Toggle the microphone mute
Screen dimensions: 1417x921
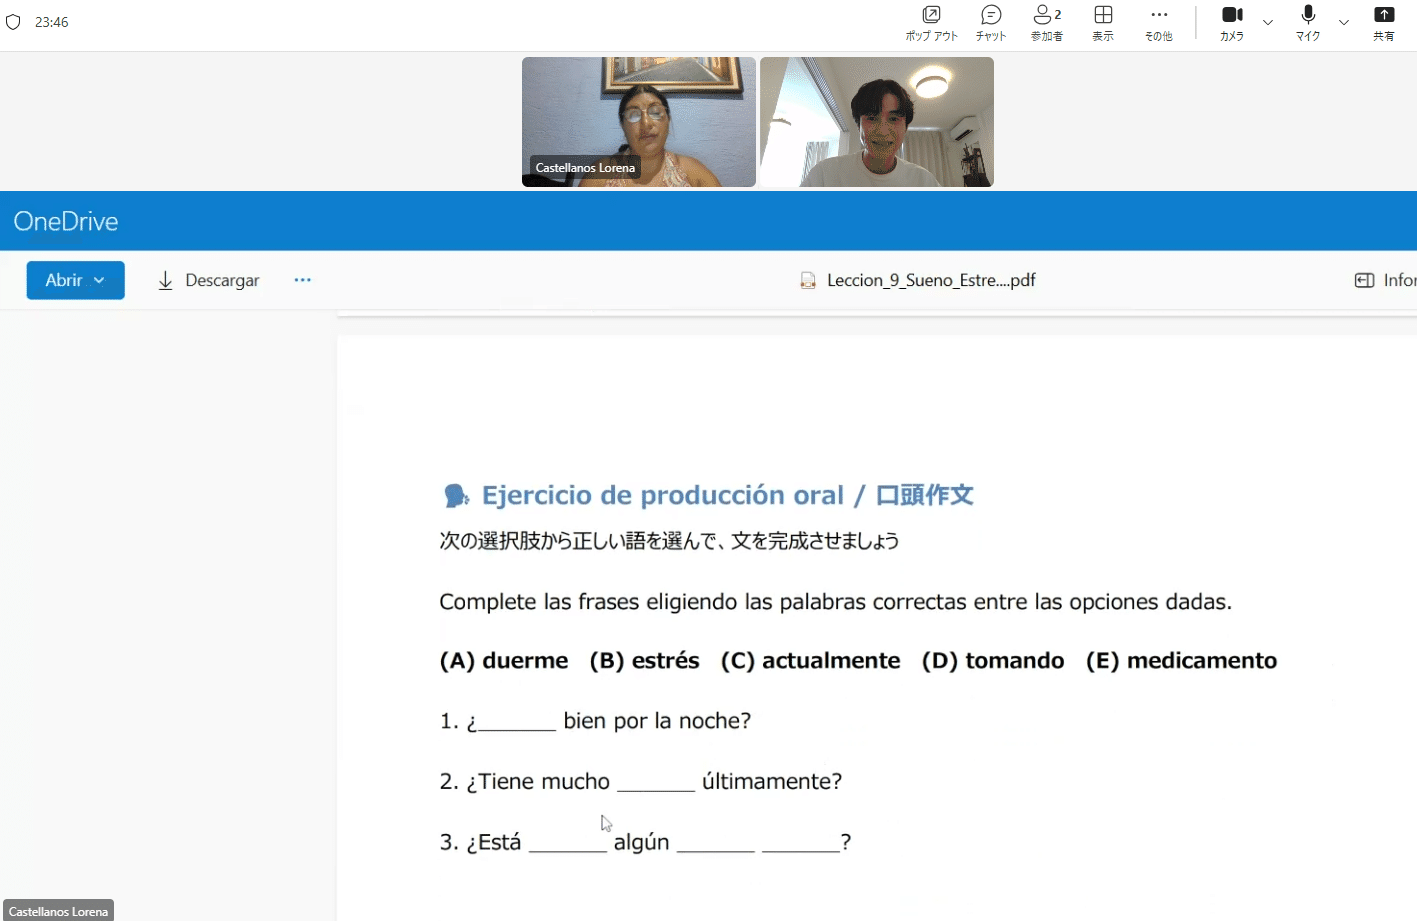pos(1308,22)
